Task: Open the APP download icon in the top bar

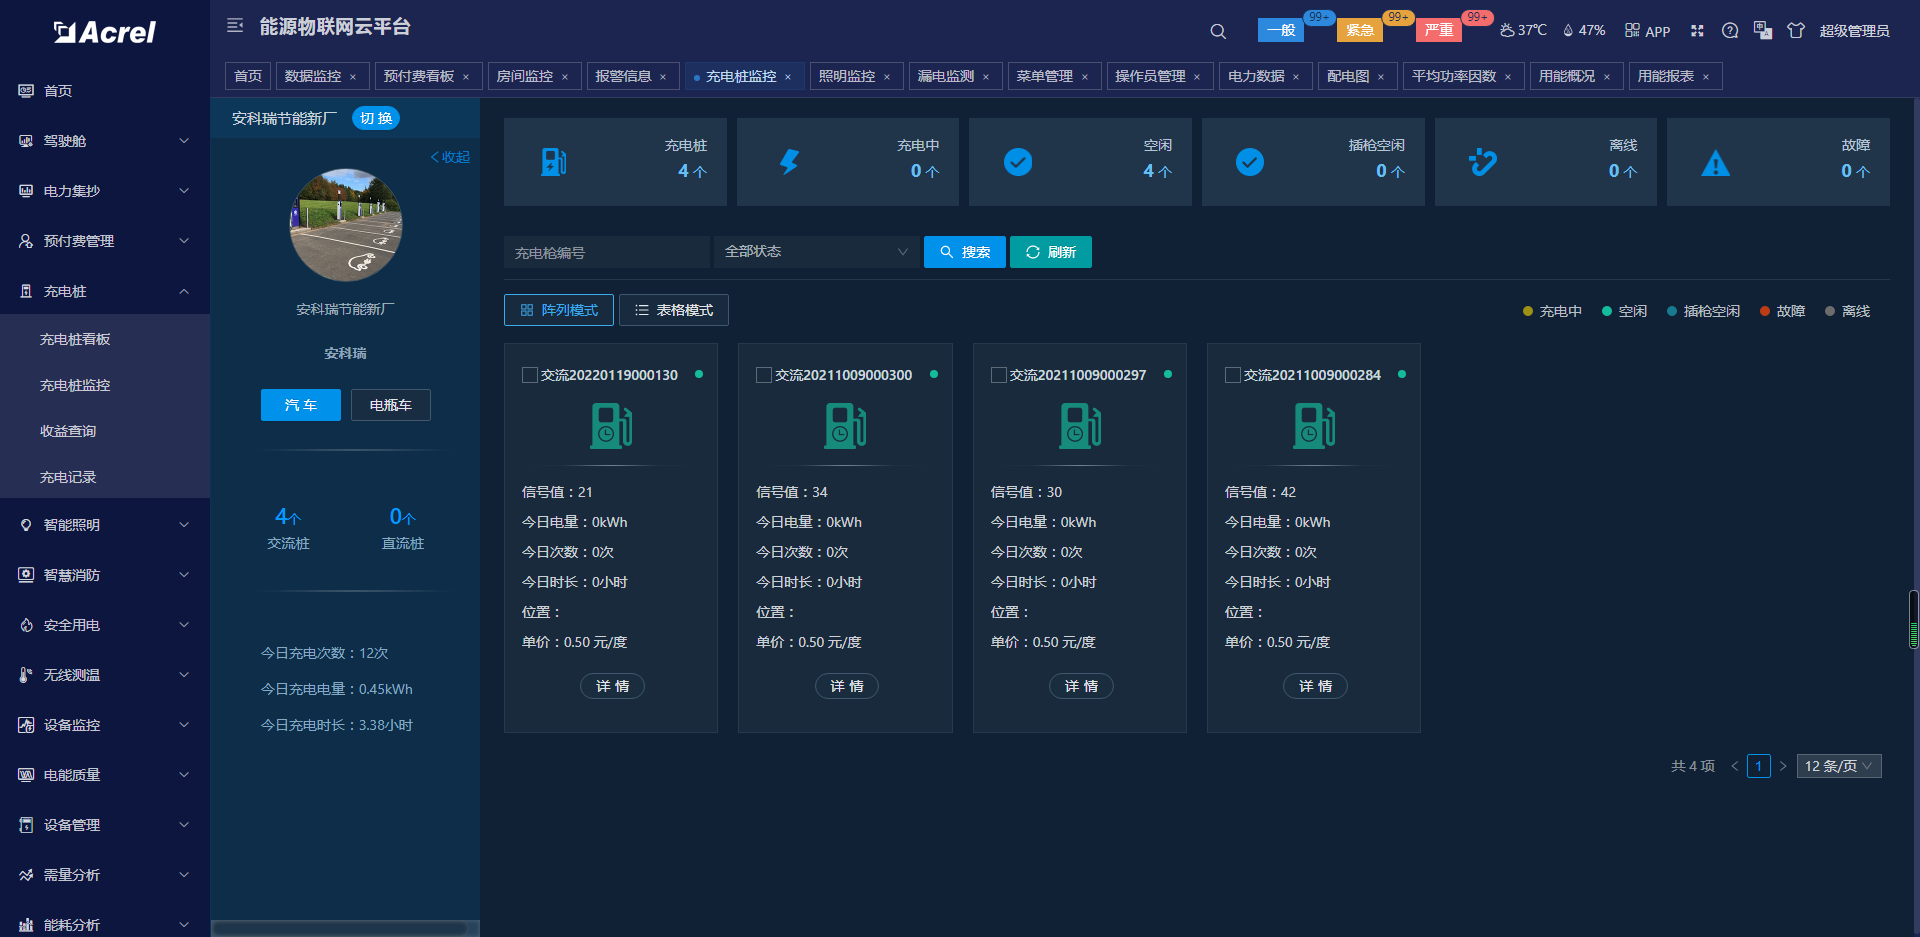Action: (1632, 31)
